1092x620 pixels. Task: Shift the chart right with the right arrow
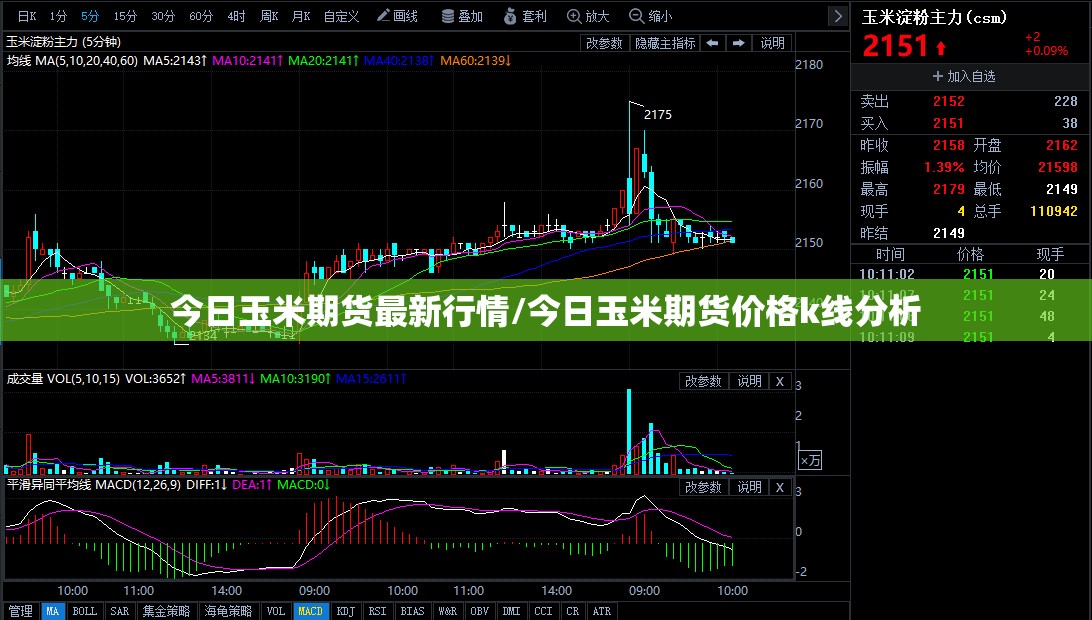pos(738,43)
